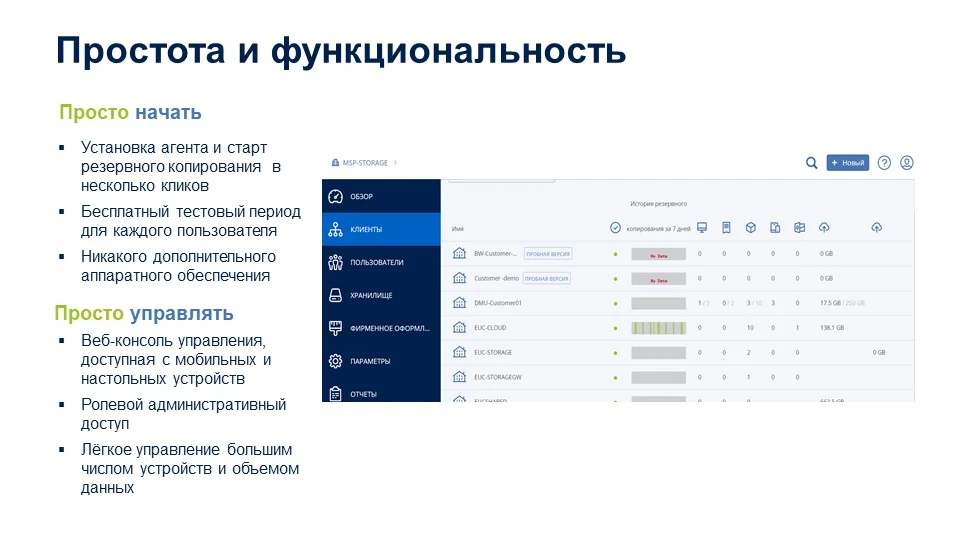Expand the chevron after MSP-STORAGE breadcrumb
Viewport: 960px width, 540px height.
click(396, 163)
